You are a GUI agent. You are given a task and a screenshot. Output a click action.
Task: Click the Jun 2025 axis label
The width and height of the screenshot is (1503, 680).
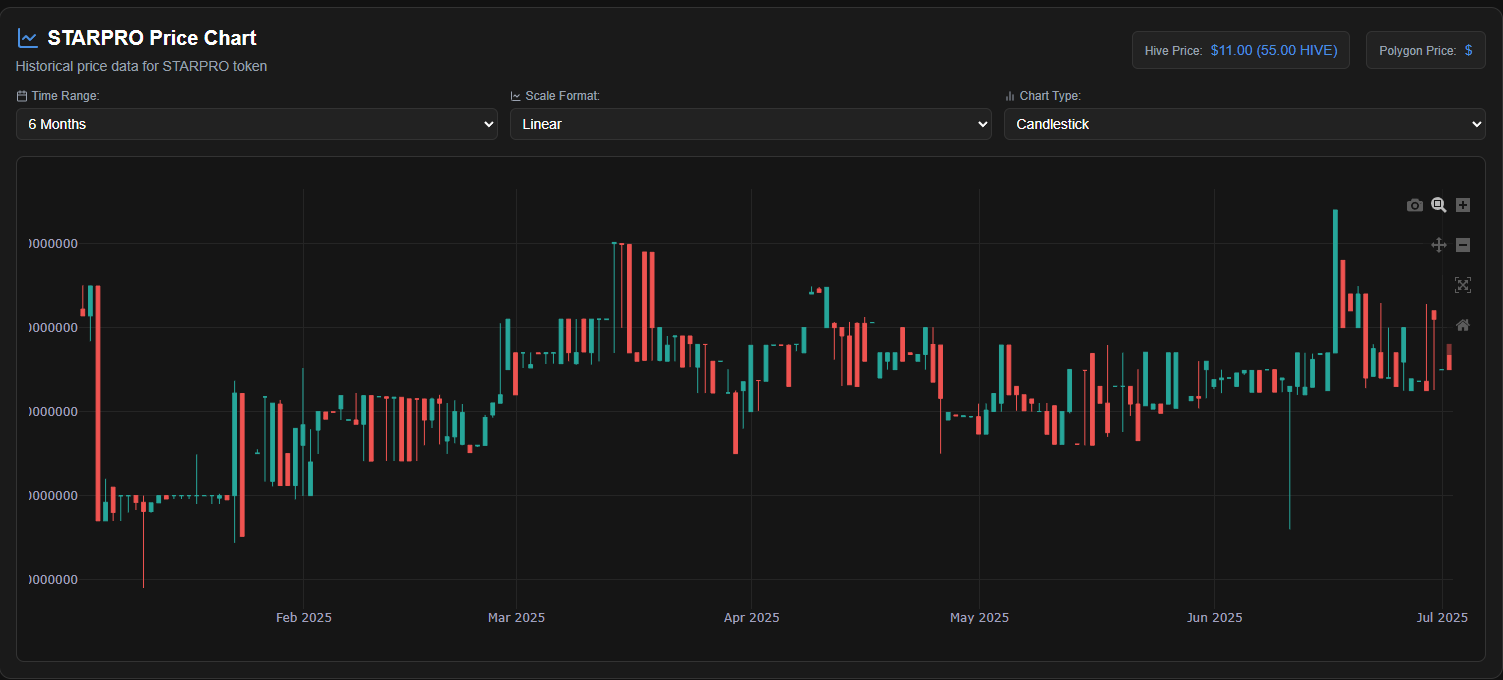click(1214, 617)
